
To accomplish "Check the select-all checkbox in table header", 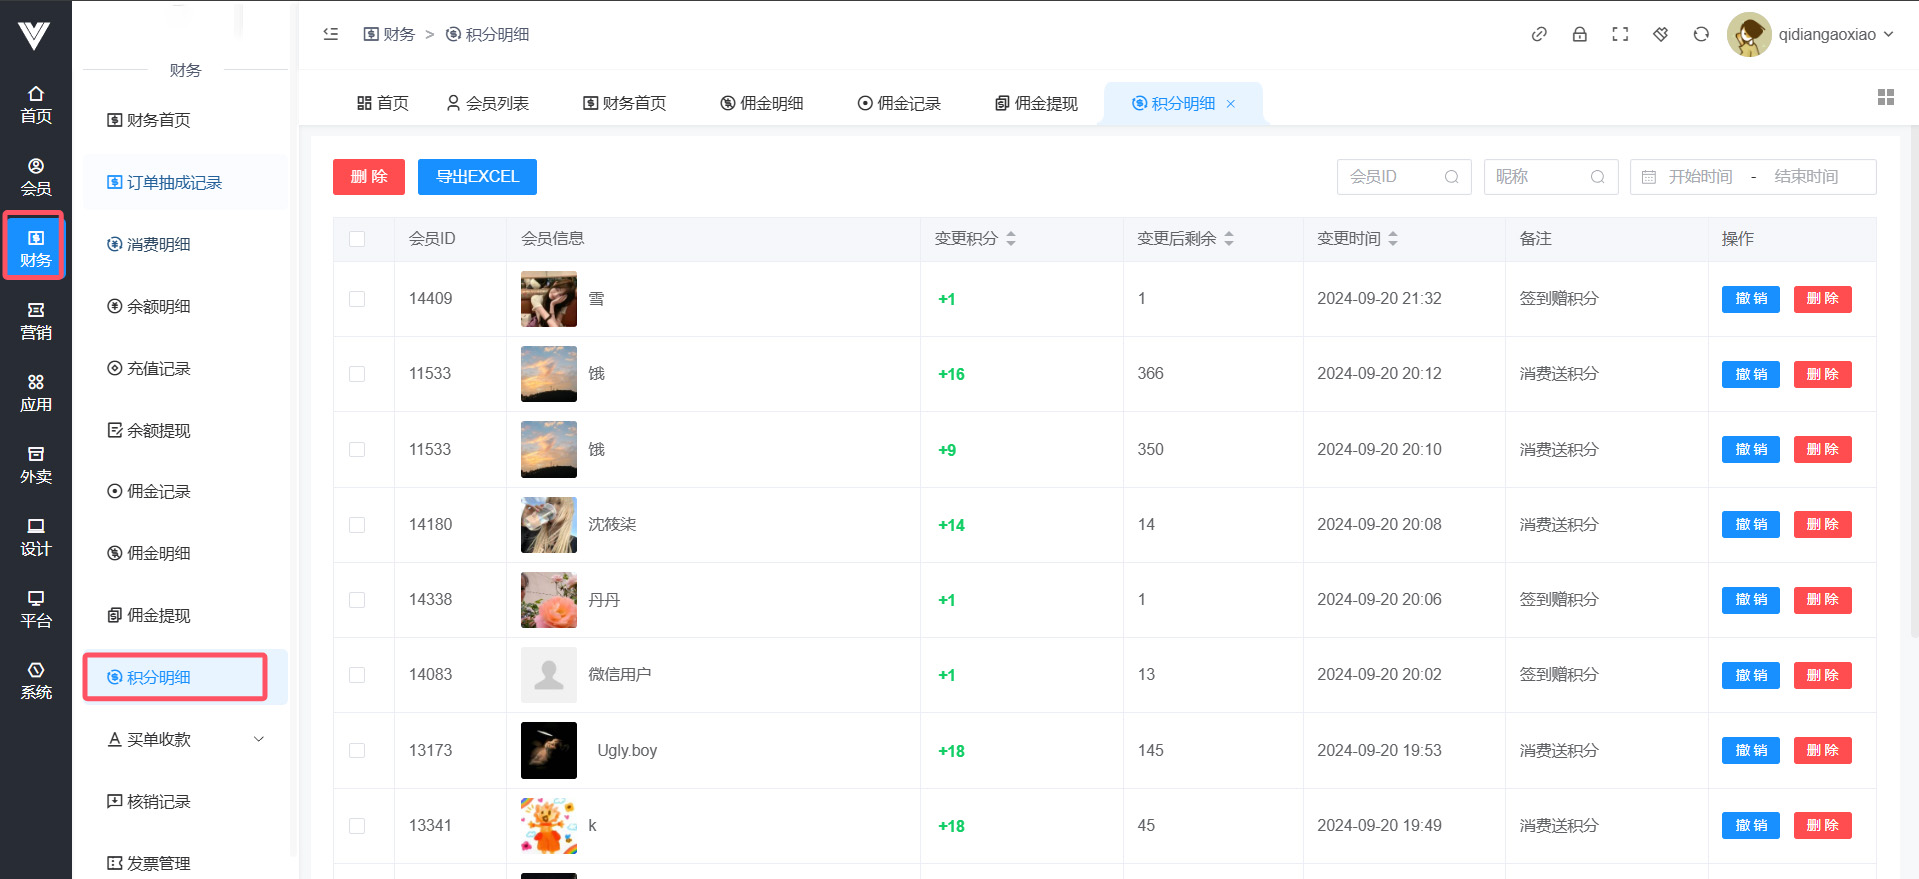I will coord(357,239).
